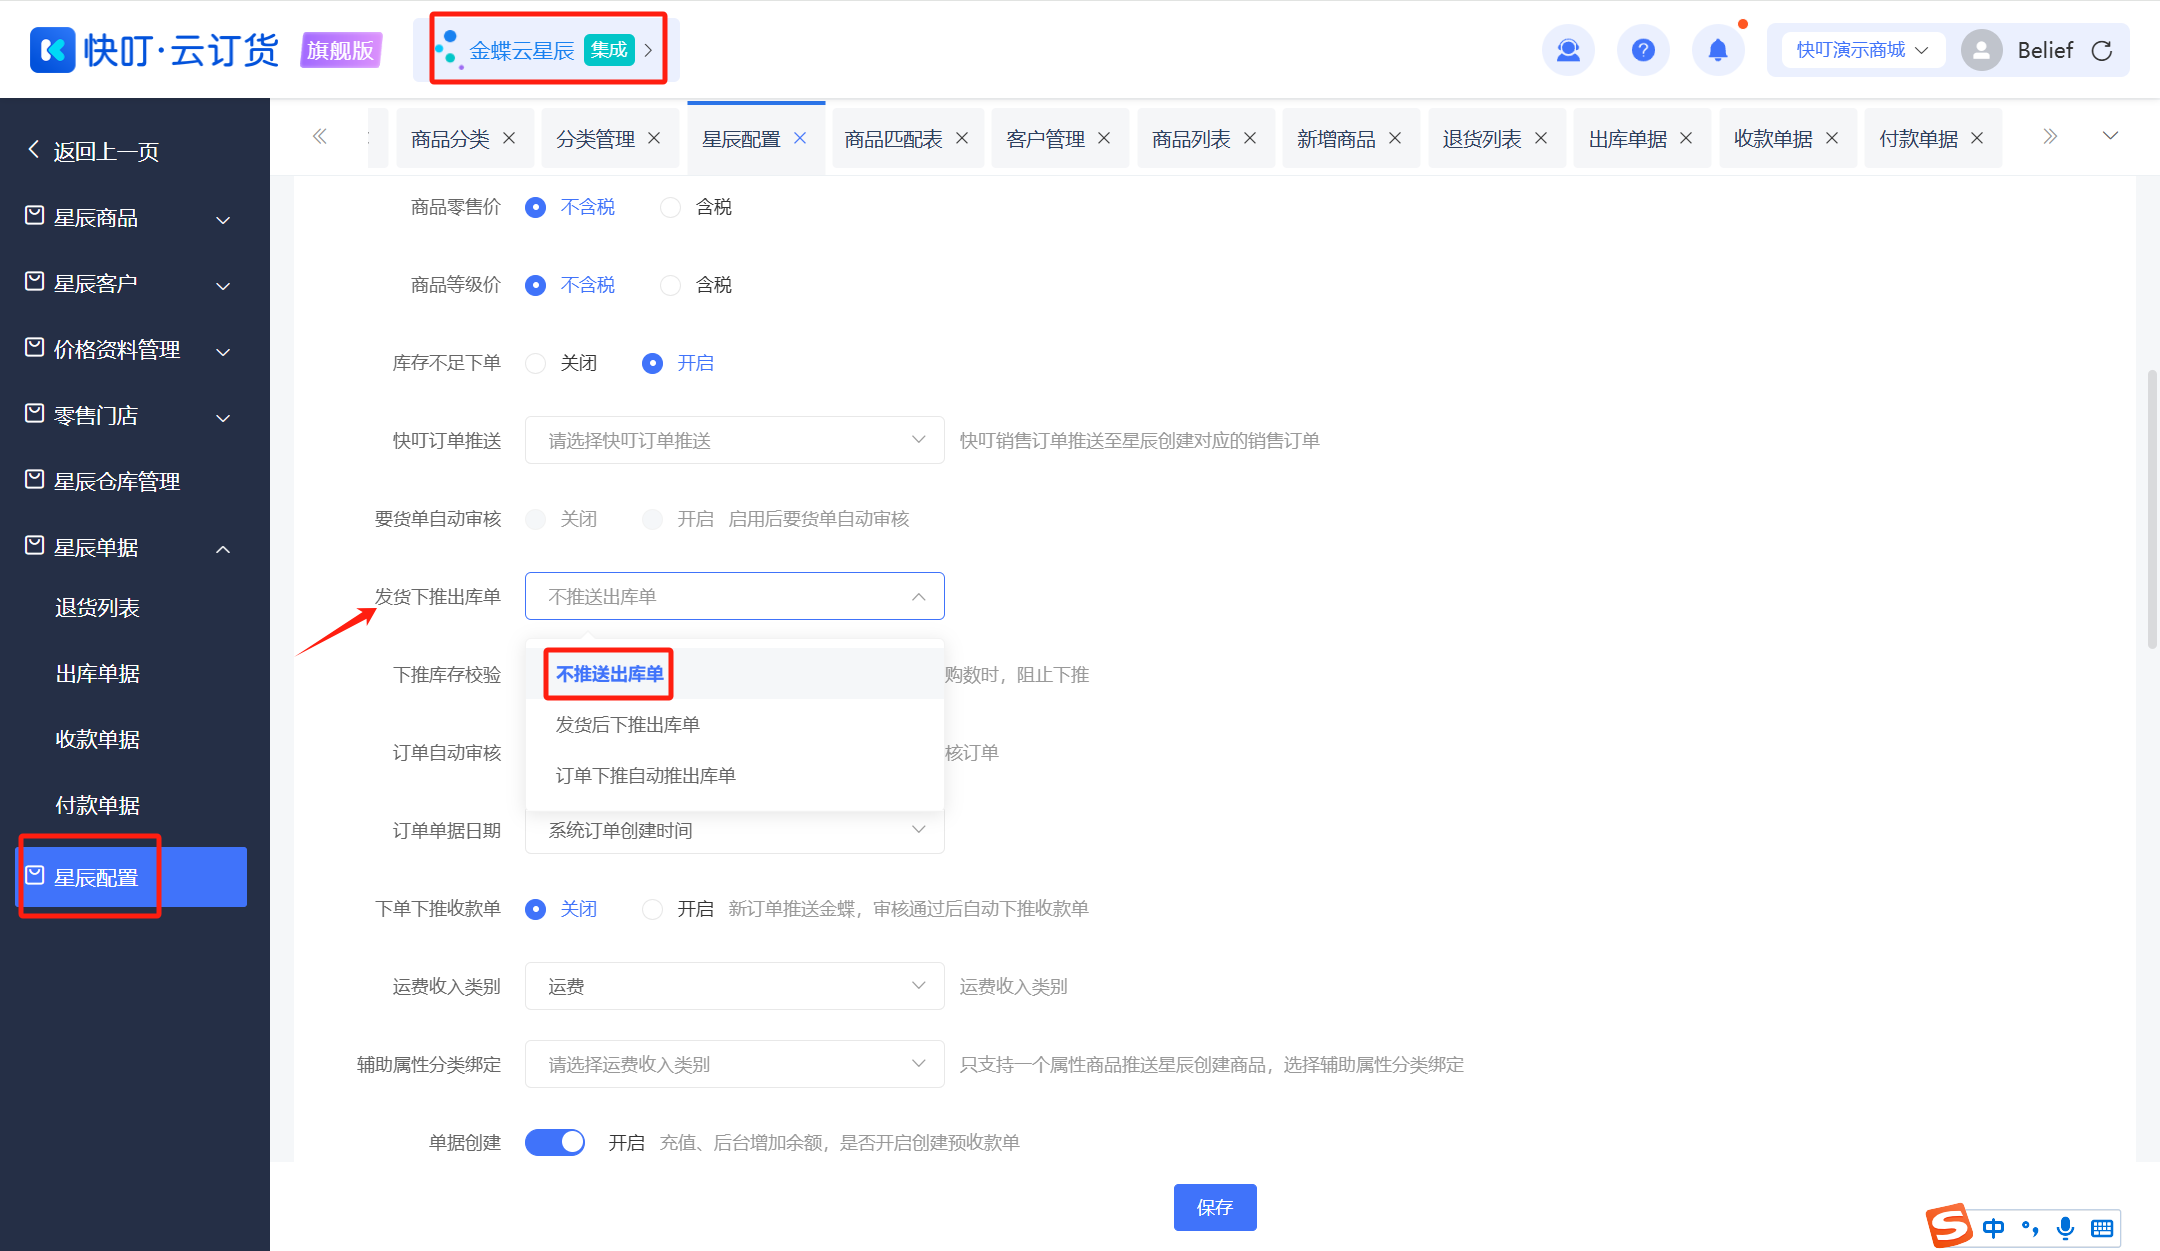Click the Sogou microphone voice input icon

[x=2065, y=1228]
